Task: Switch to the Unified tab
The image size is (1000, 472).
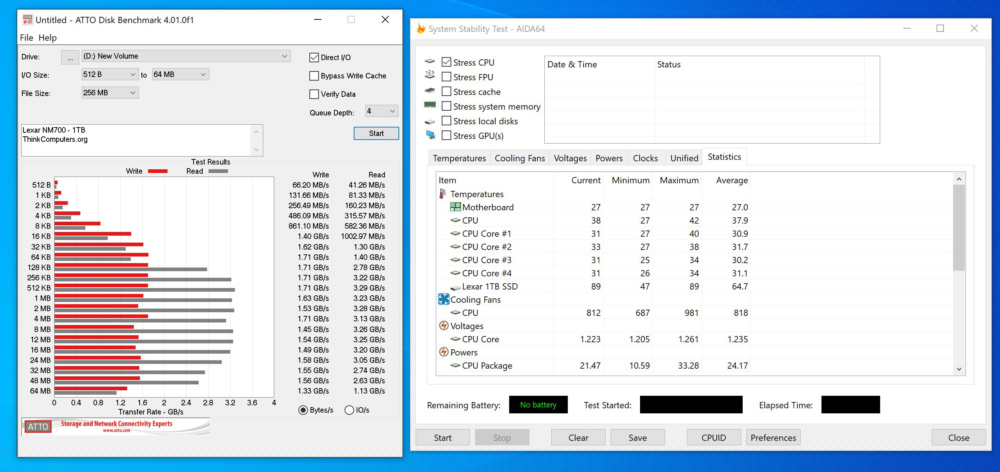Action: 684,158
